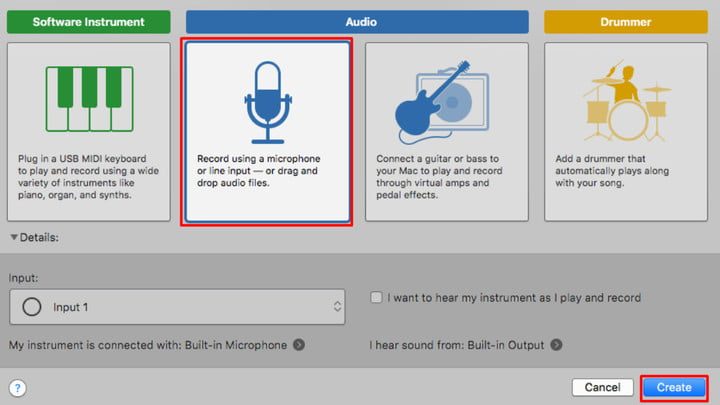The image size is (720, 405).
Task: Choose the guitar and amp icon
Action: [x=444, y=102]
